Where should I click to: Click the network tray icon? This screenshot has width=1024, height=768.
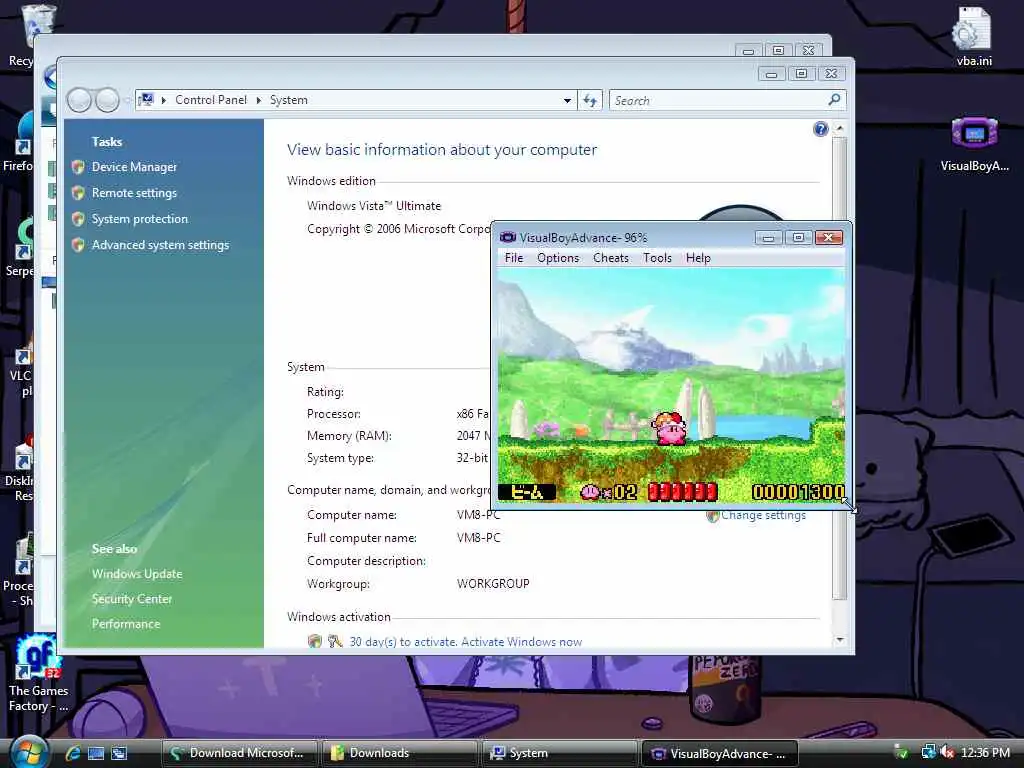(x=928, y=752)
